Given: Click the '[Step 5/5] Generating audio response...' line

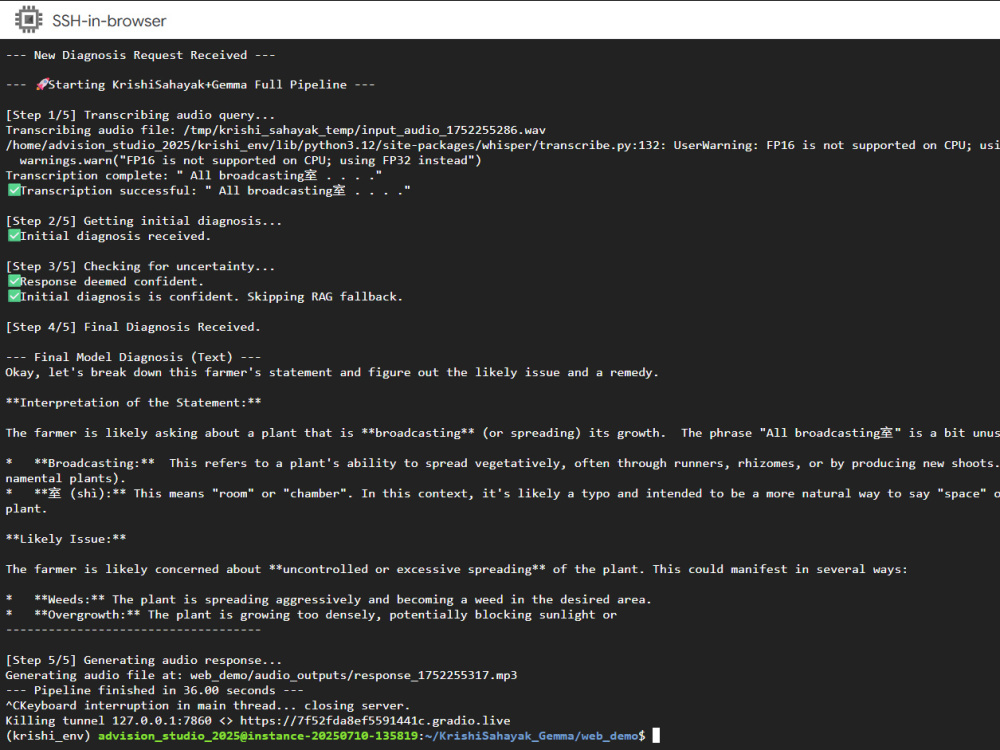Looking at the screenshot, I should (x=143, y=660).
